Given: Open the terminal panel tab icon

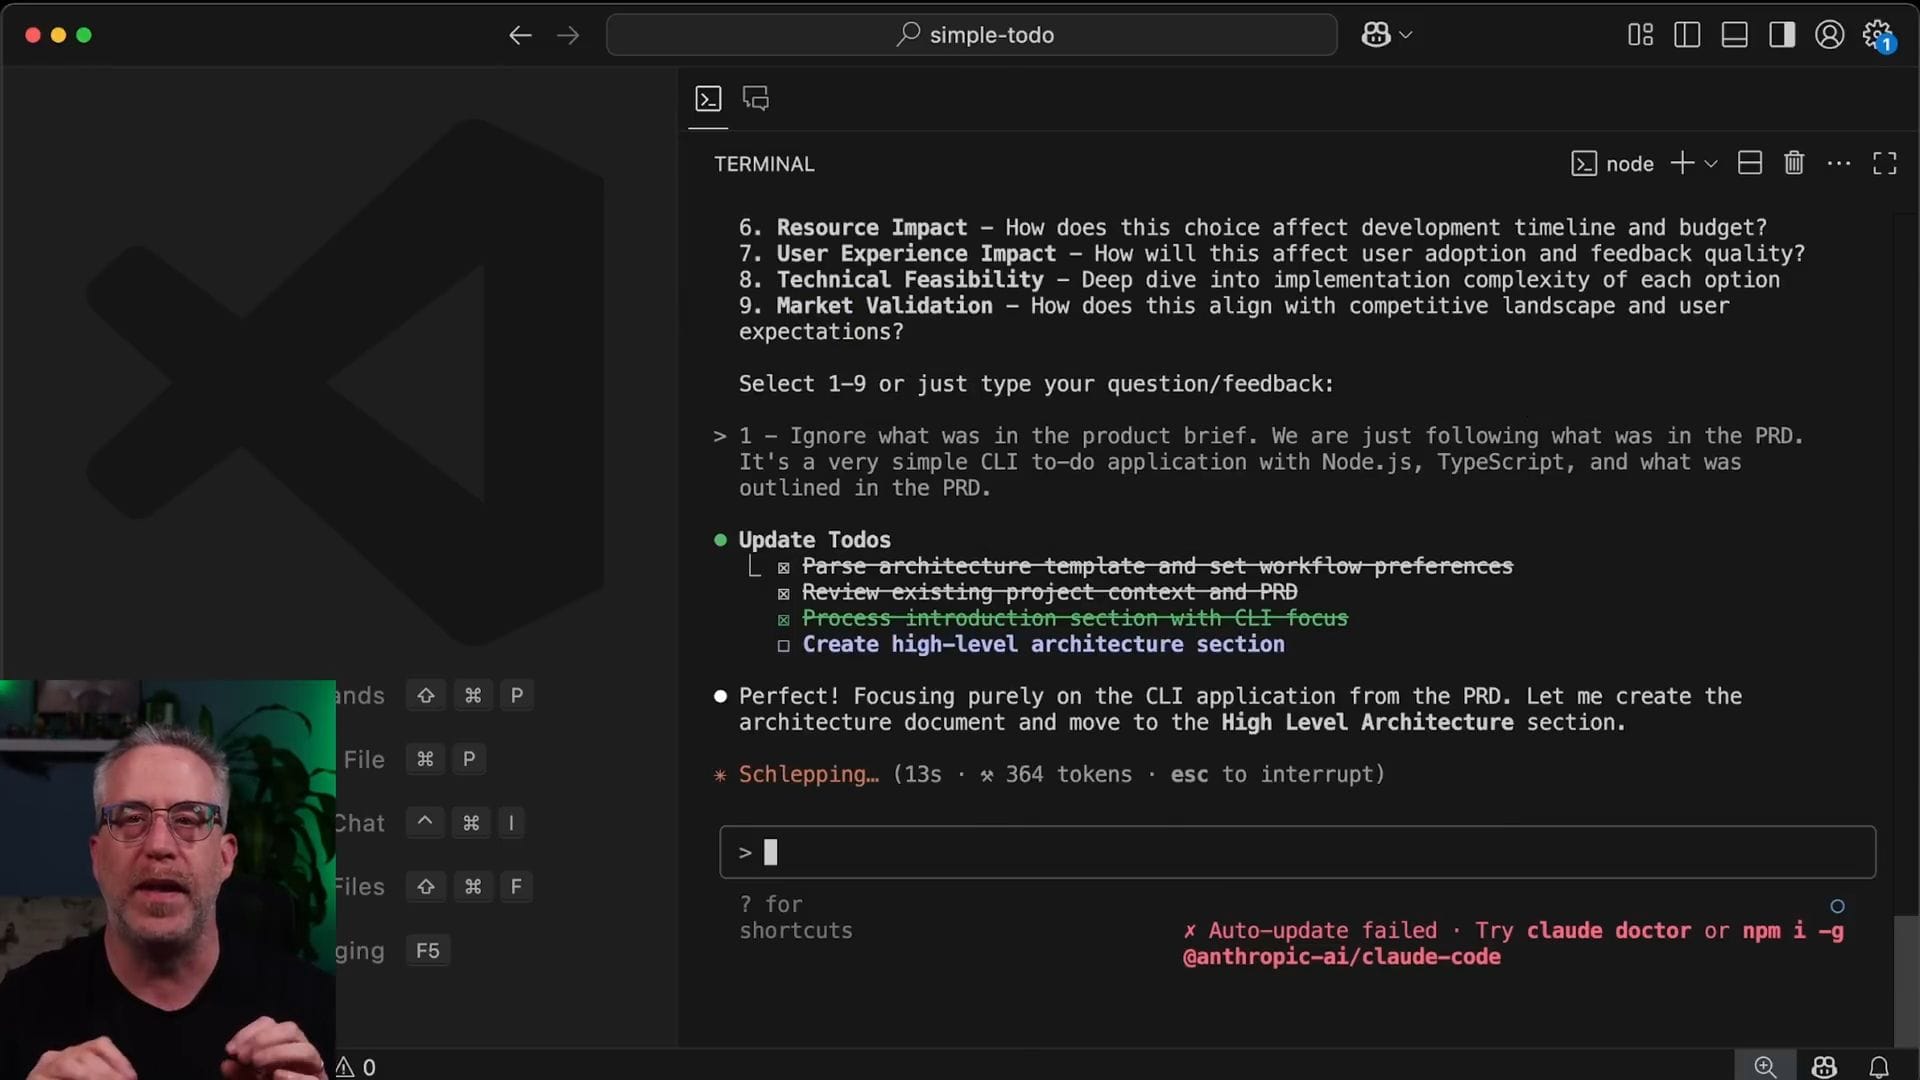Looking at the screenshot, I should [708, 99].
